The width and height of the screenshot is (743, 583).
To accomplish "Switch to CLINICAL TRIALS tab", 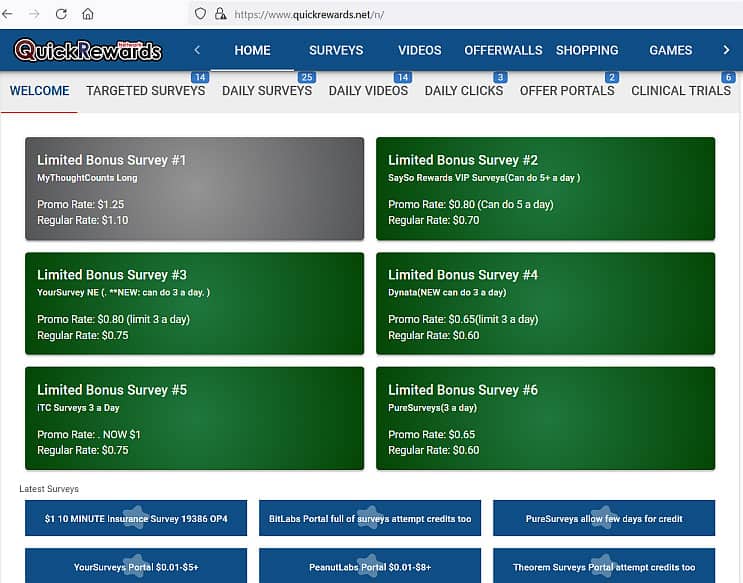I will click(x=681, y=91).
